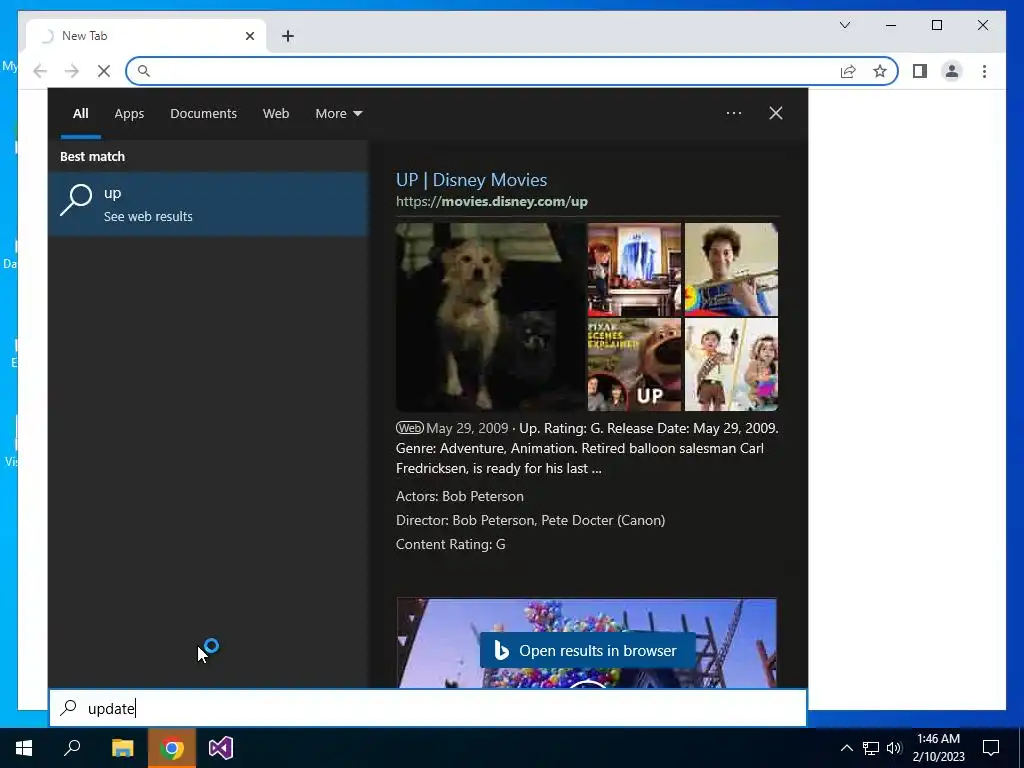
Task: Click the 'Content Rating: G' text
Action: click(x=451, y=545)
